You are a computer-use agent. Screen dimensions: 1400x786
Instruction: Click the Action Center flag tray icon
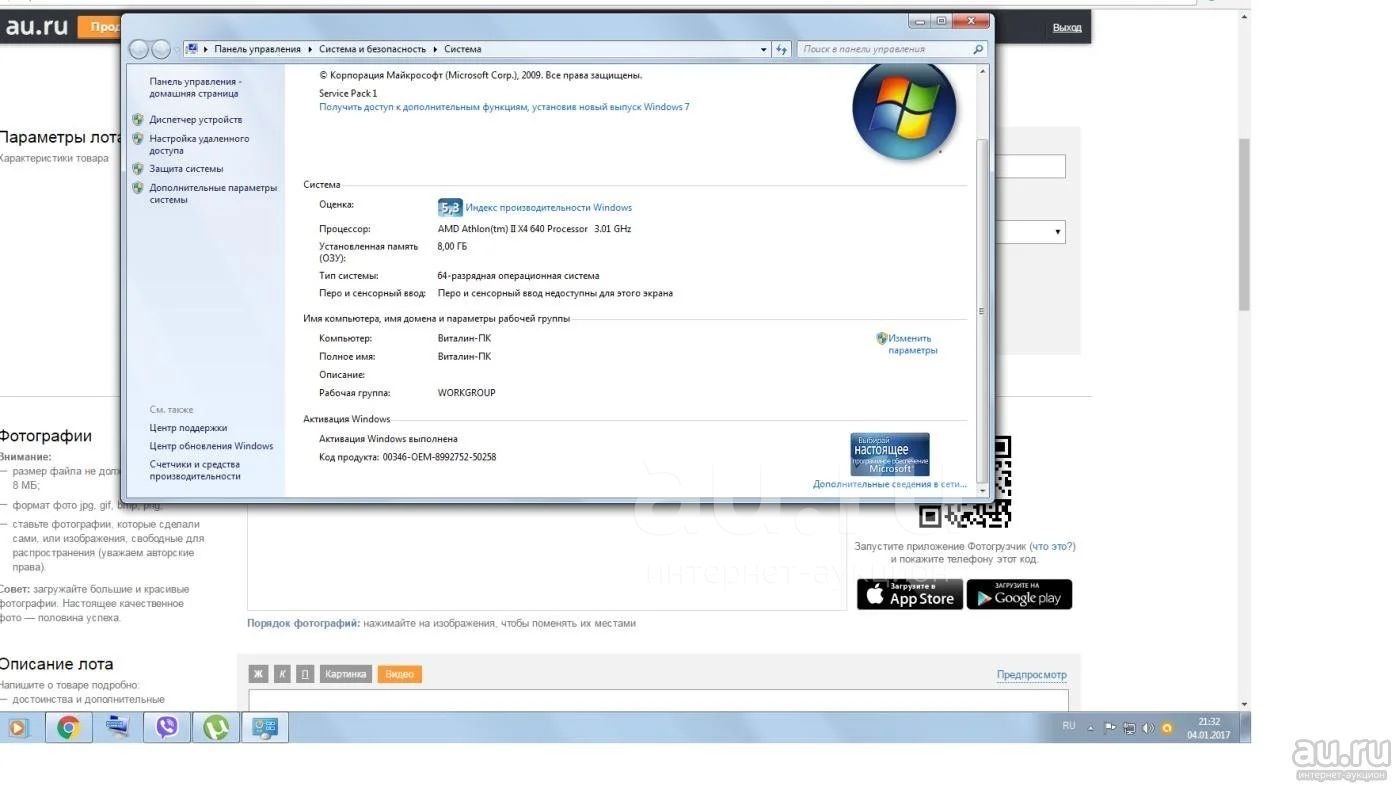pos(1110,728)
